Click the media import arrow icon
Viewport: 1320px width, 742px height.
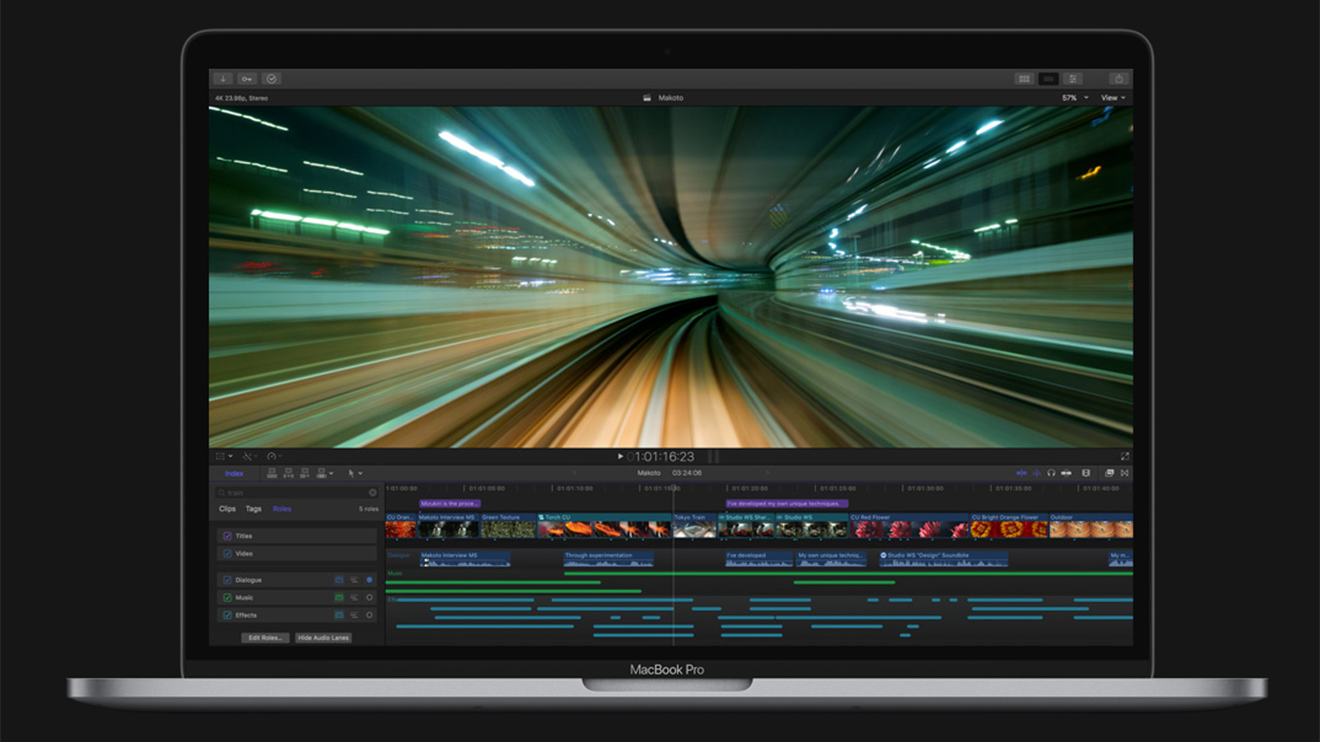(222, 78)
